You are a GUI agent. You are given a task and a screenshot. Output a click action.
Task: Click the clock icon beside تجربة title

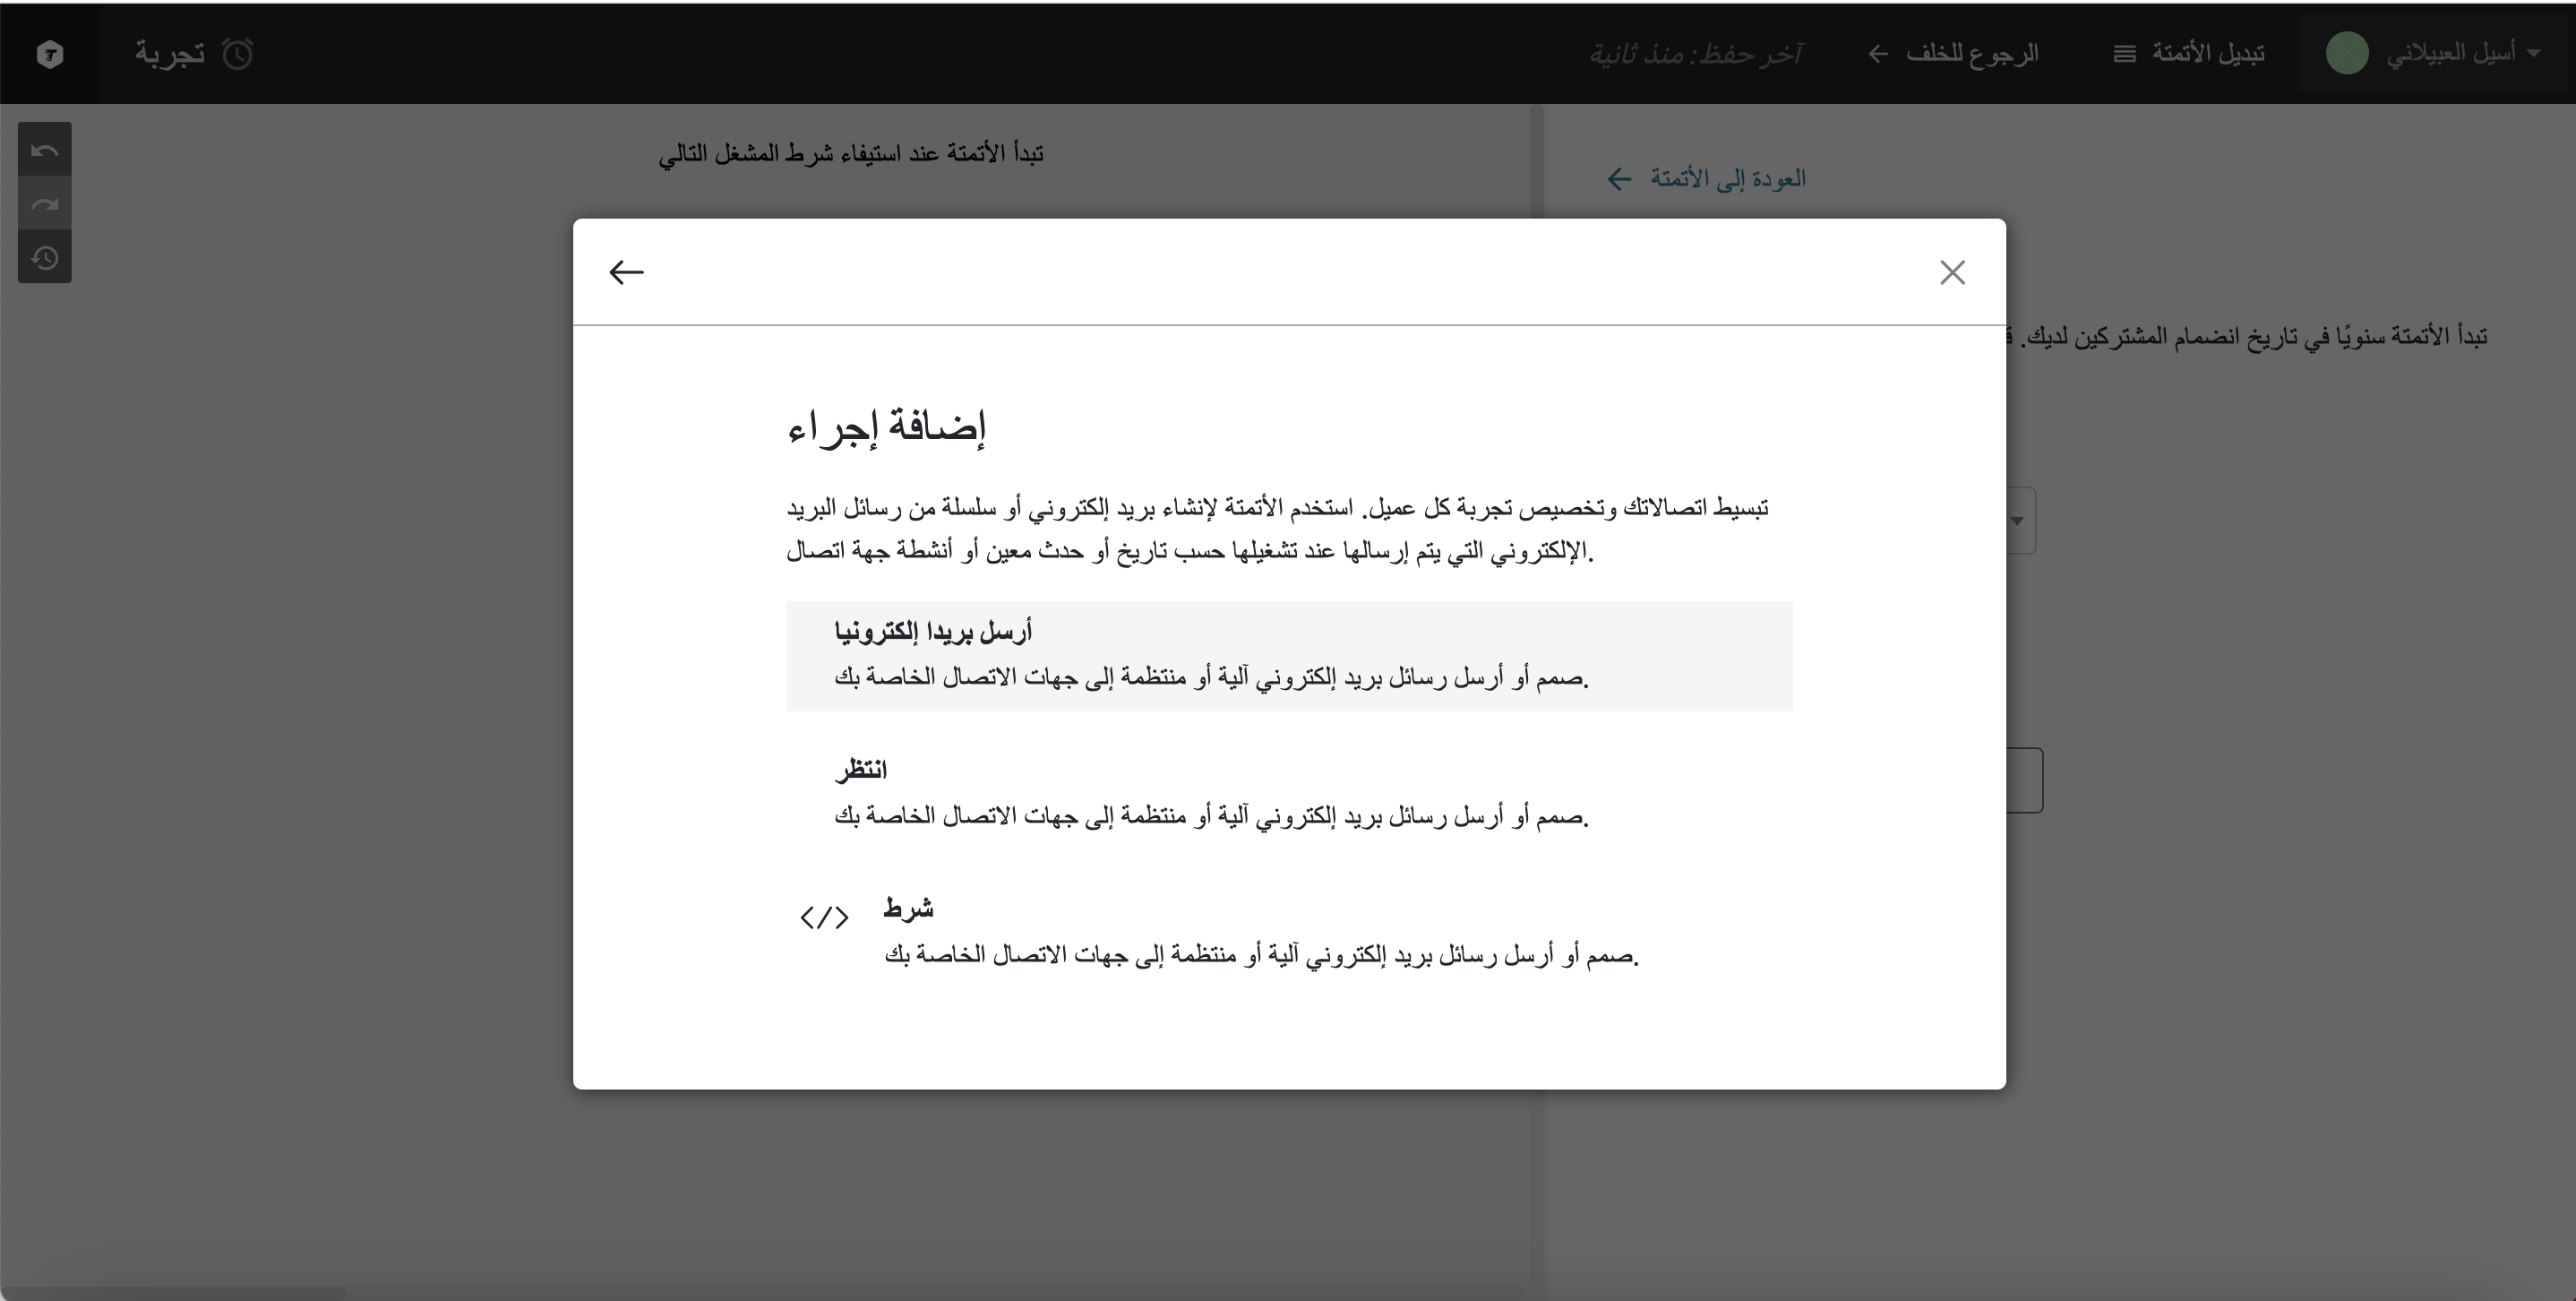point(238,54)
